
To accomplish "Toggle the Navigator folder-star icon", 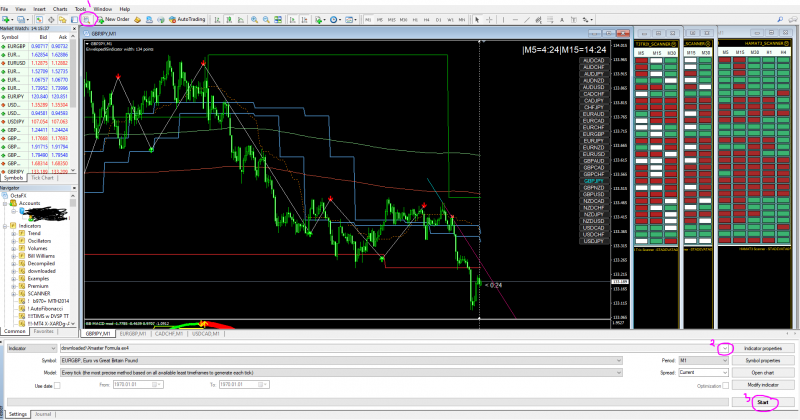I will [x=63, y=19].
